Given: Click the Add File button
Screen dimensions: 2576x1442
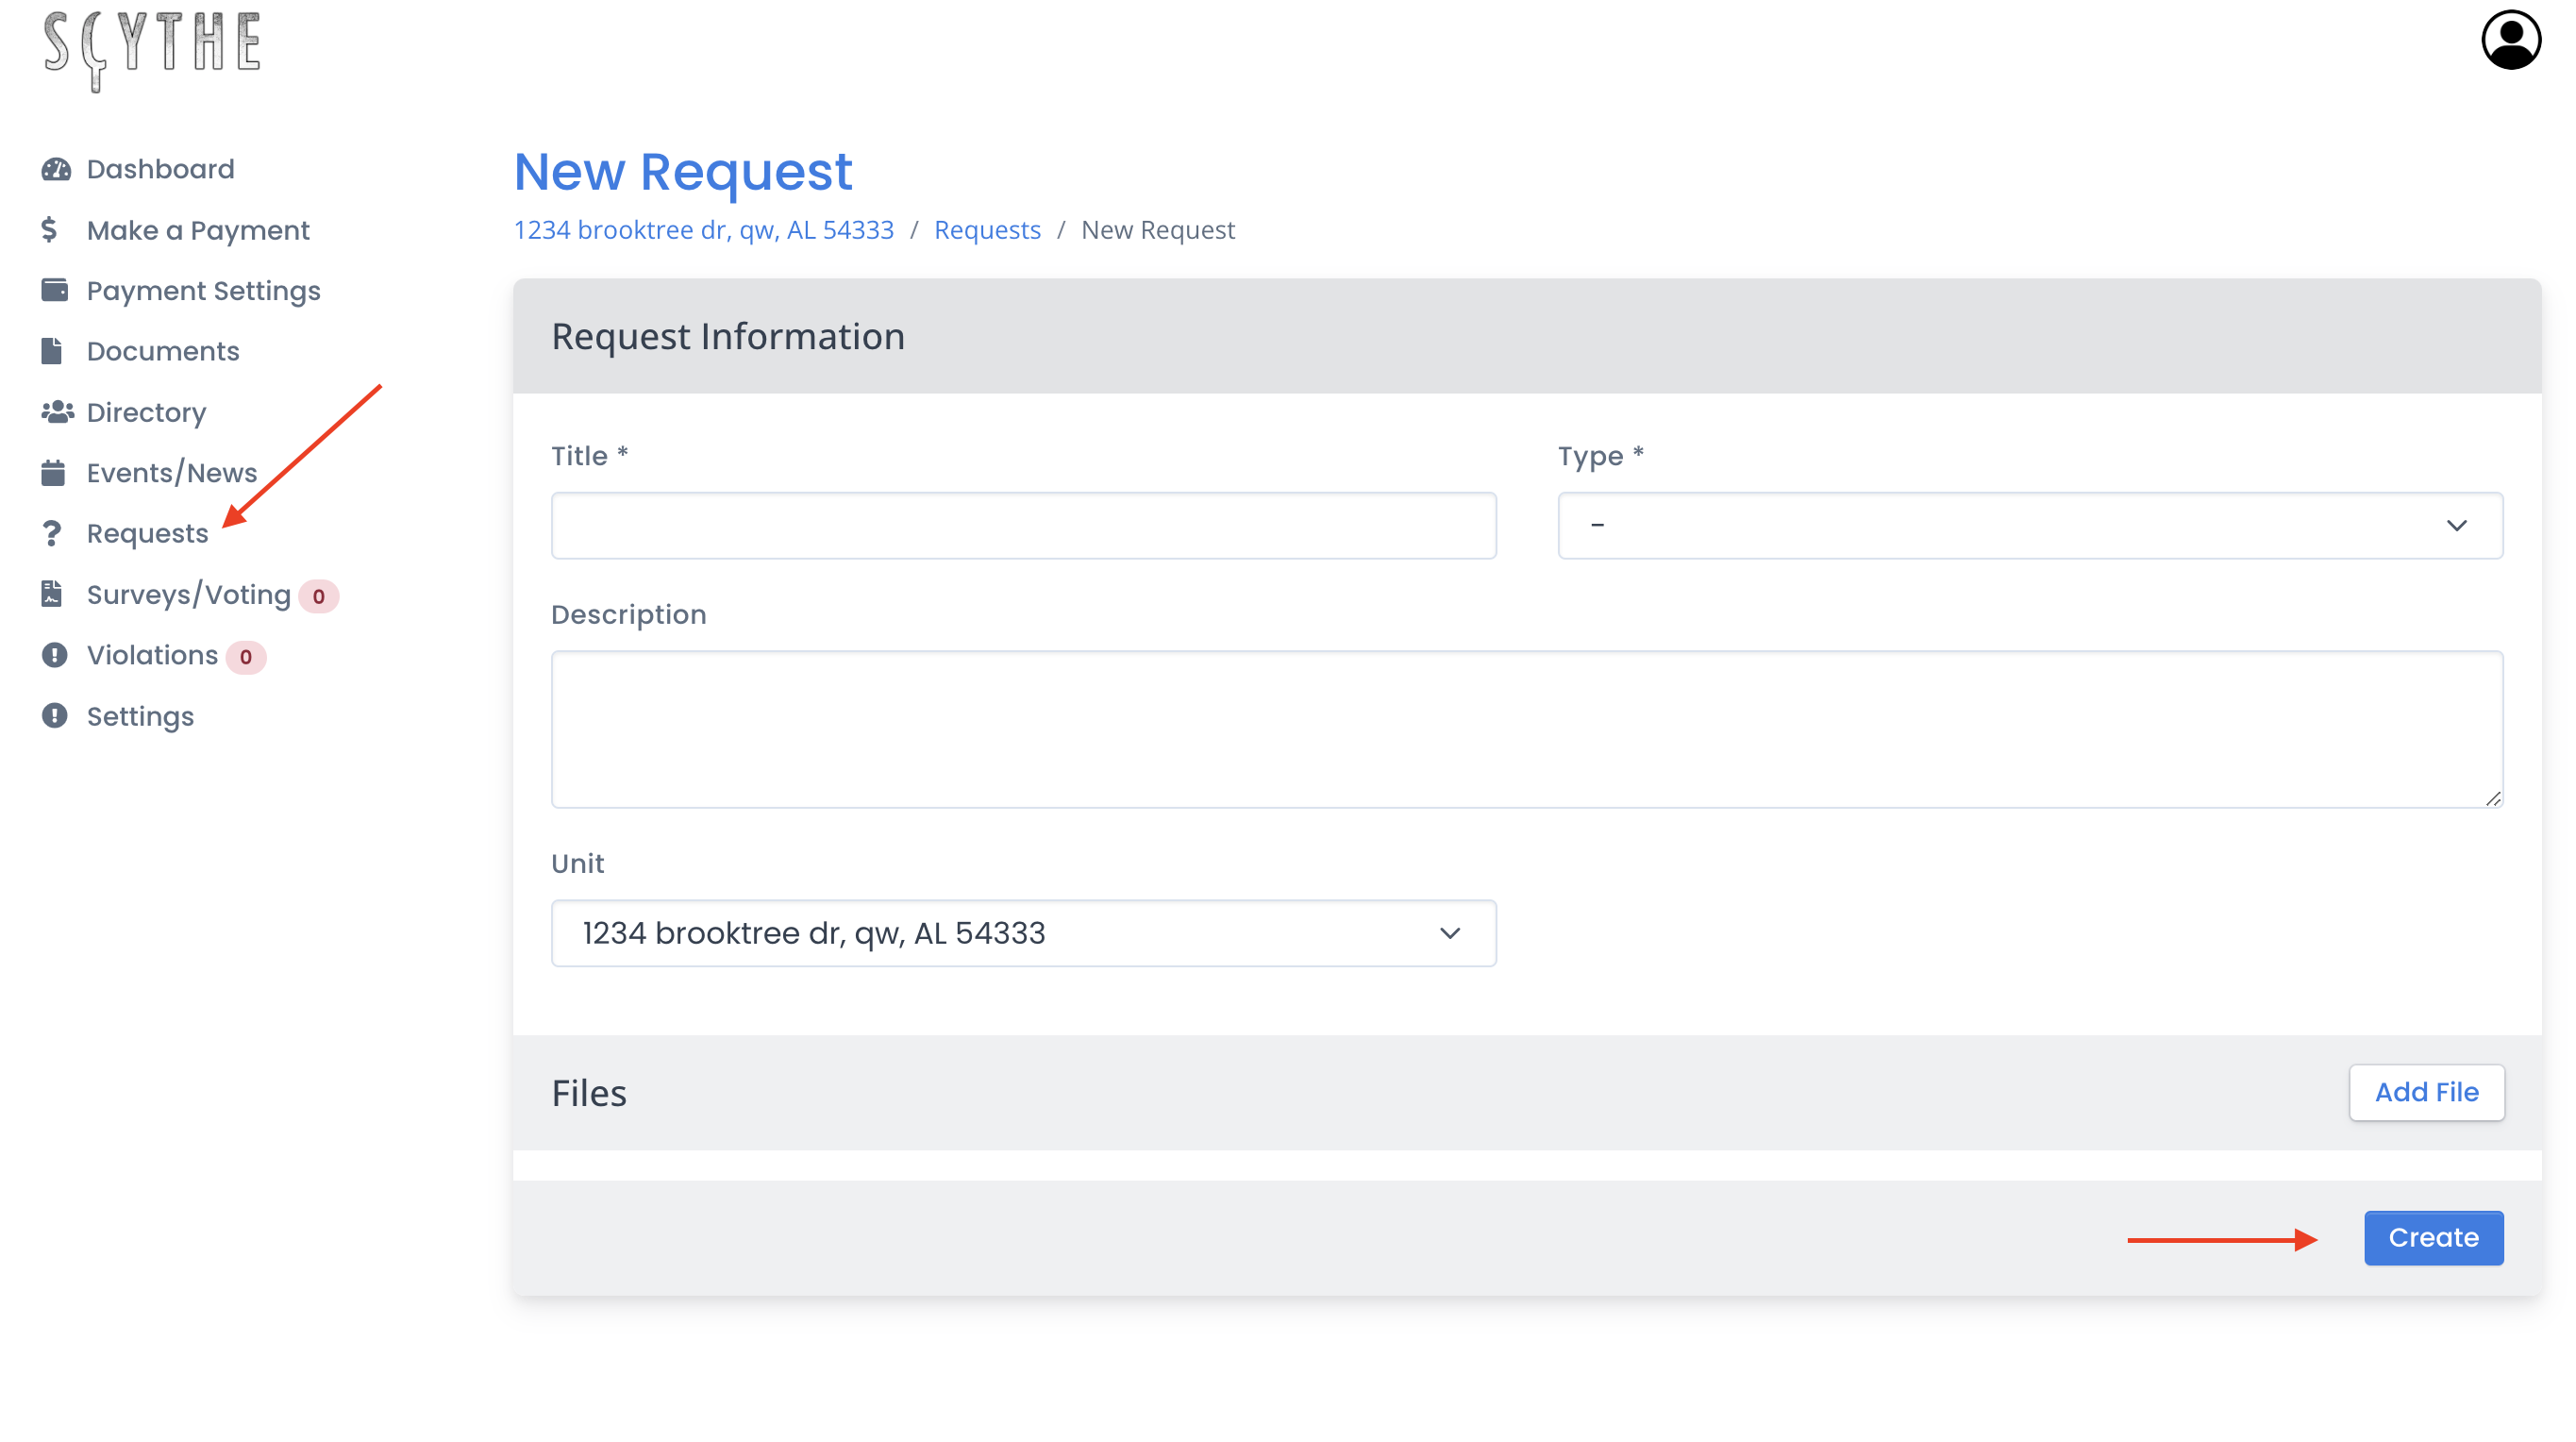Looking at the screenshot, I should click(2426, 1092).
